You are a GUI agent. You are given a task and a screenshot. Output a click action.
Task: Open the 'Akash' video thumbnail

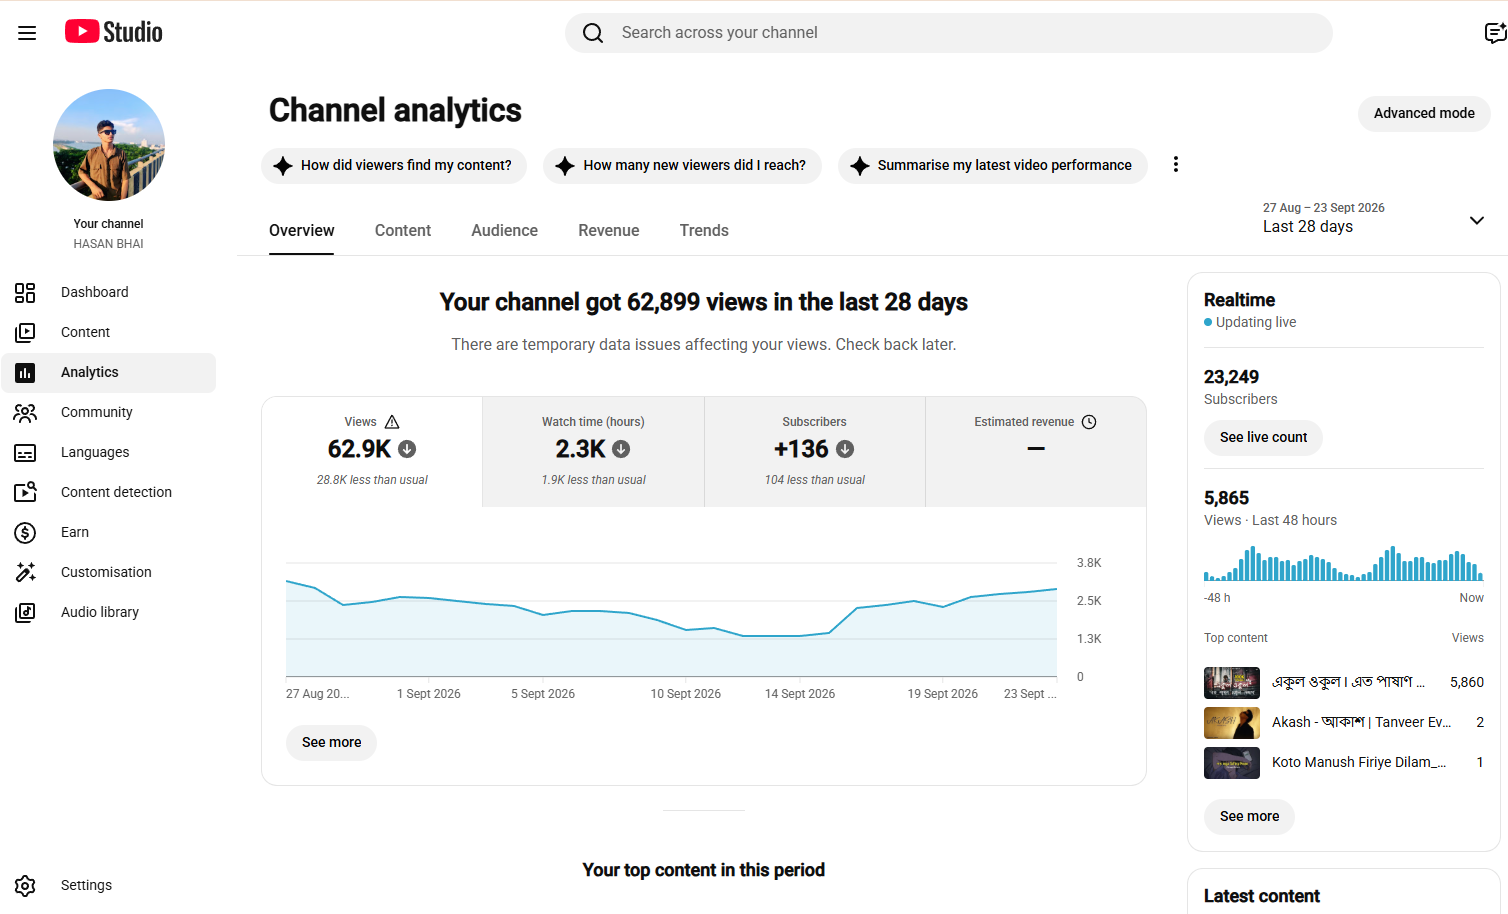tap(1232, 722)
